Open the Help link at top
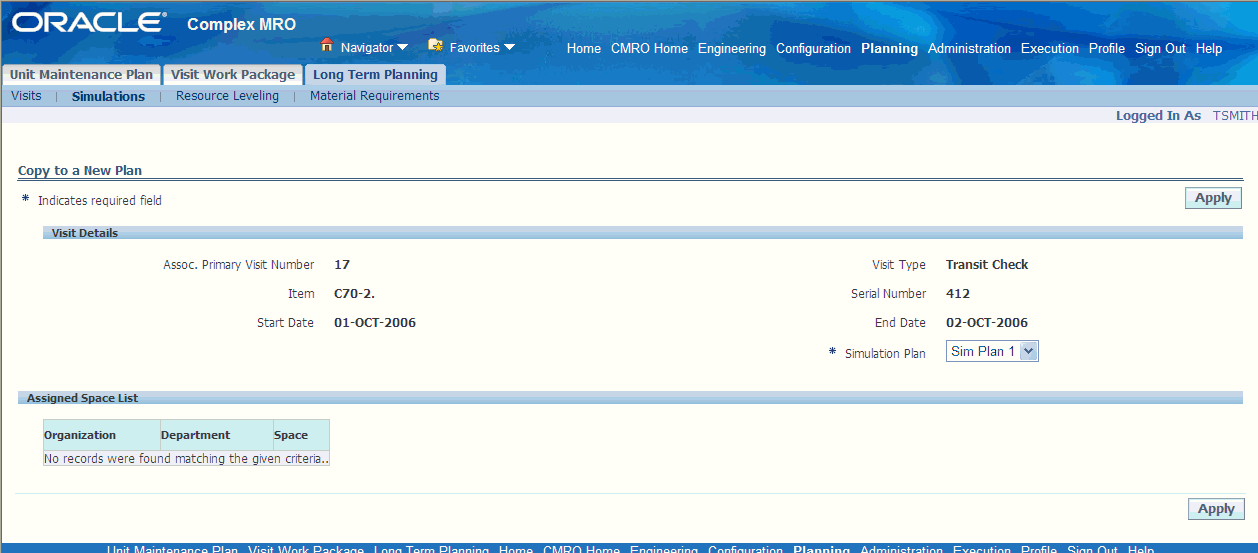Viewport: 1258px width, 553px height. pyautogui.click(x=1209, y=48)
